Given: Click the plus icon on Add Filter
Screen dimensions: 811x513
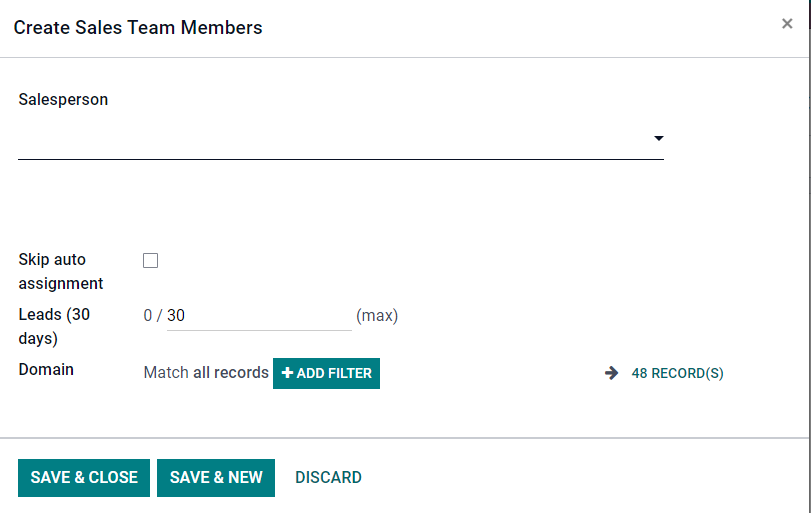Looking at the screenshot, I should tap(288, 373).
